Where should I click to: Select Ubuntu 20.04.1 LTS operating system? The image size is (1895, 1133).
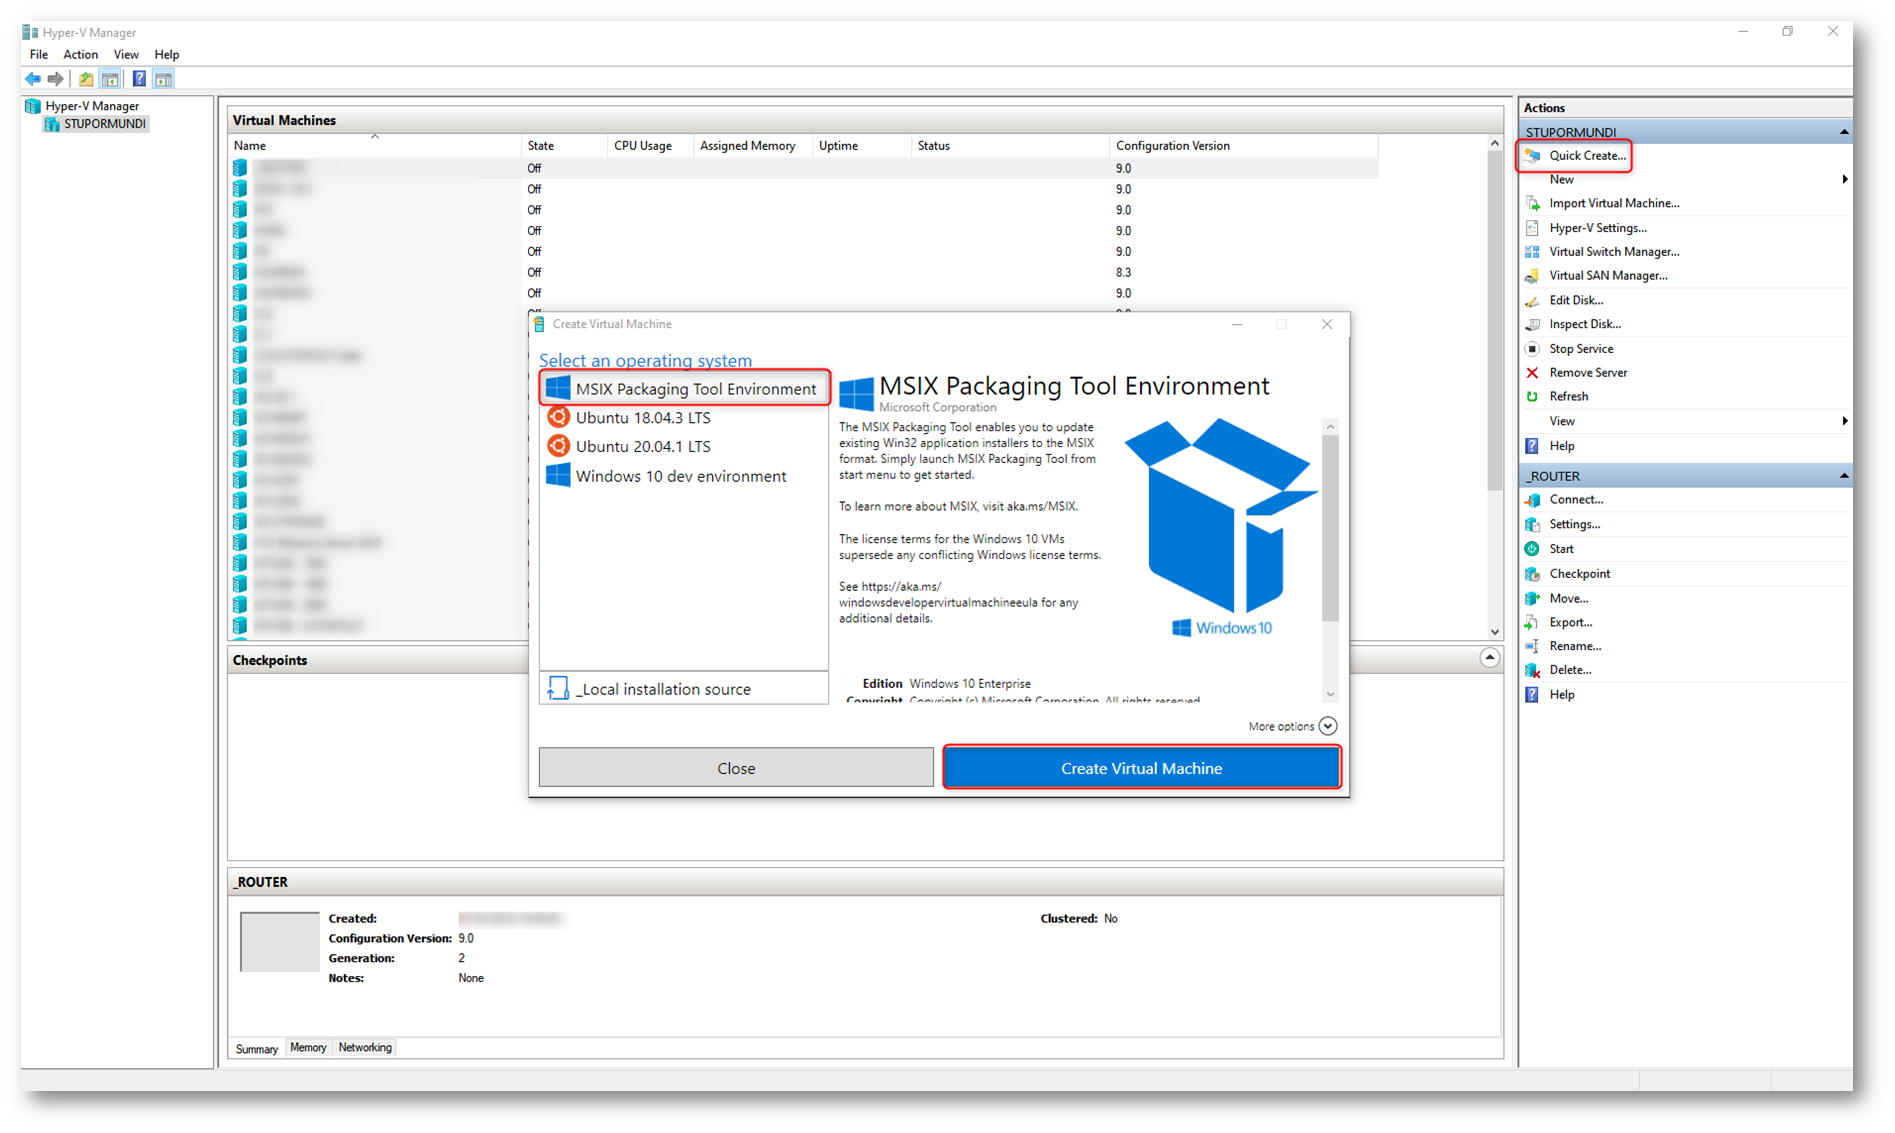[x=684, y=447]
